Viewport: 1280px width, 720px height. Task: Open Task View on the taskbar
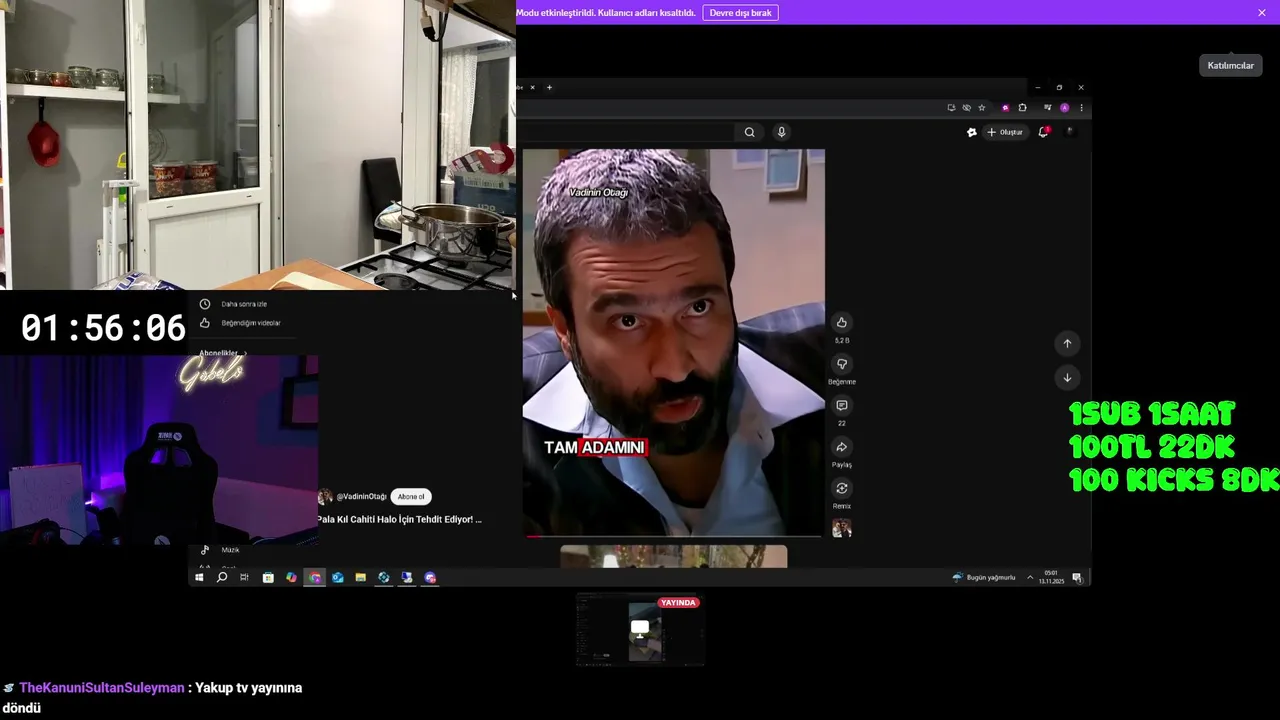[244, 577]
